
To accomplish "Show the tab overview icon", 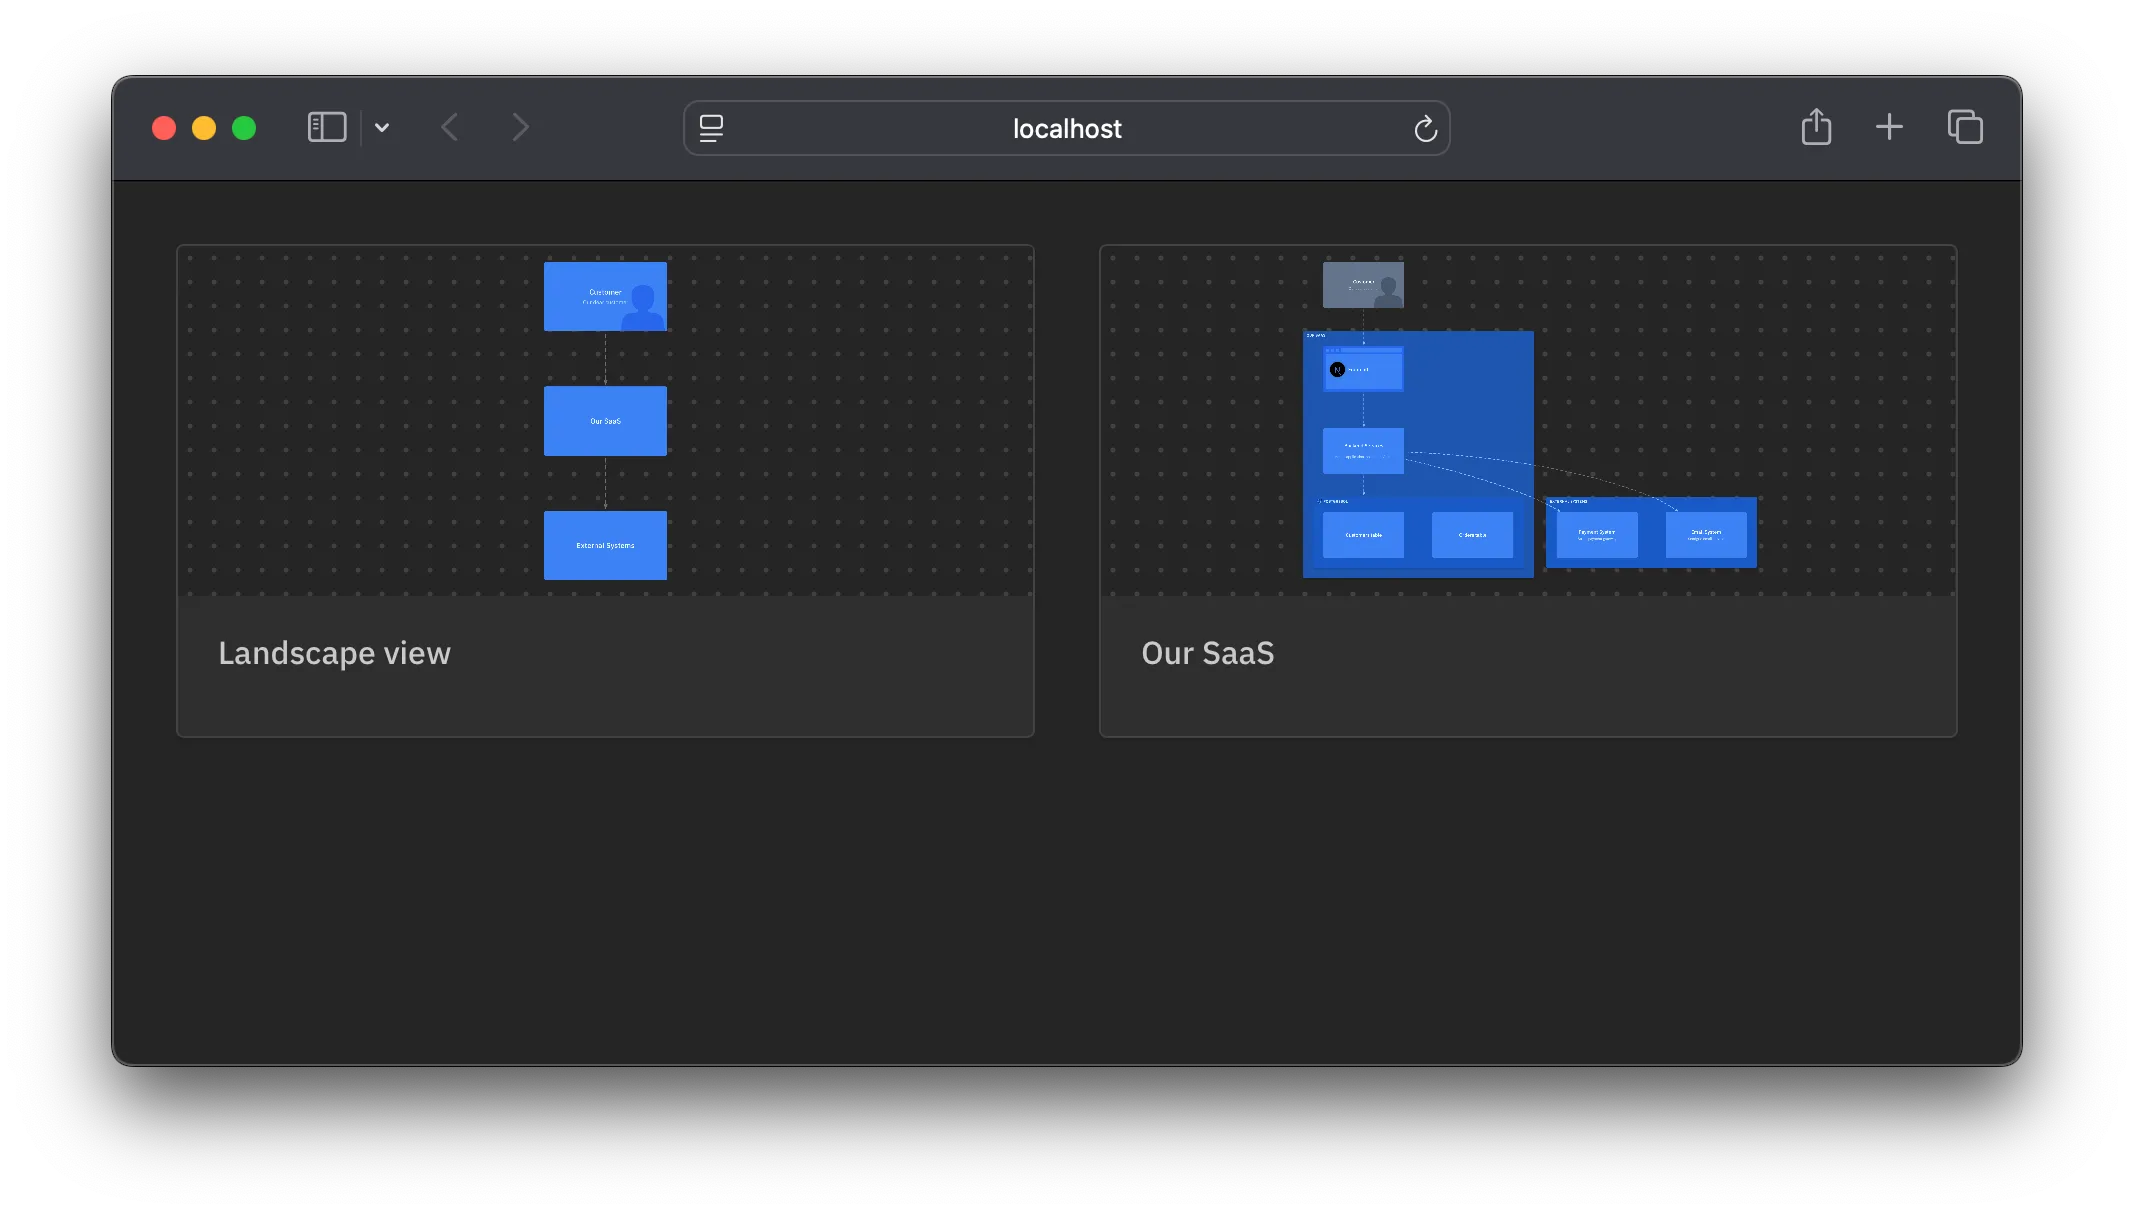I will point(1965,127).
